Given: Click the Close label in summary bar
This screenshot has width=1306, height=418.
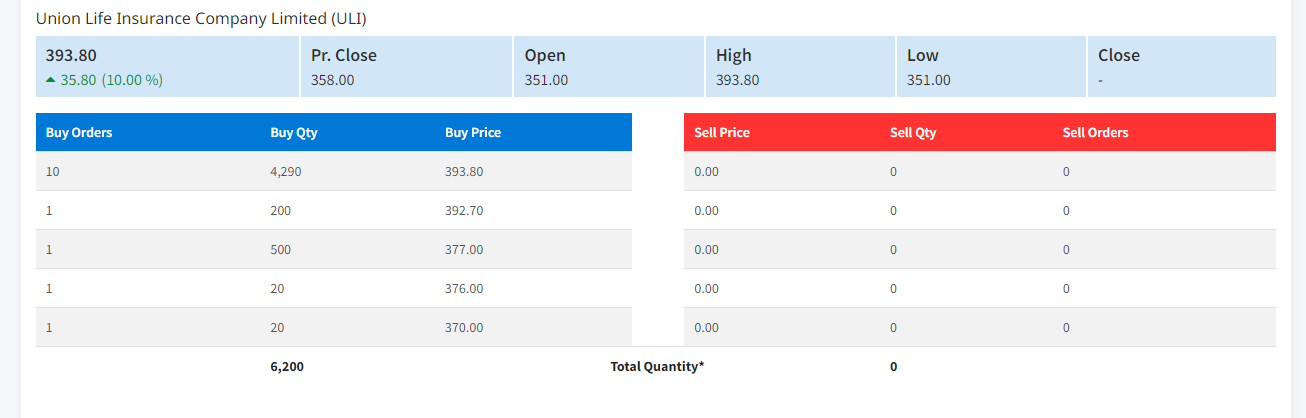Looking at the screenshot, I should (1118, 55).
